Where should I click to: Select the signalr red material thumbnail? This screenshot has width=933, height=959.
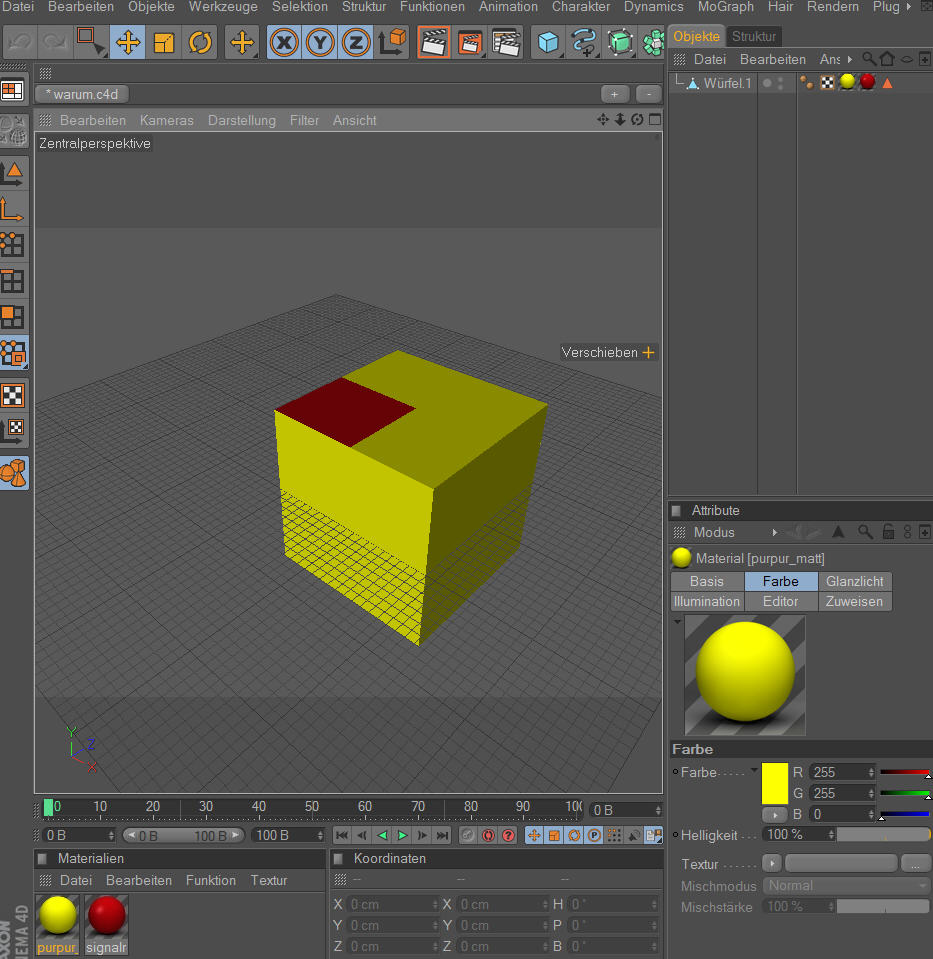pyautogui.click(x=106, y=925)
